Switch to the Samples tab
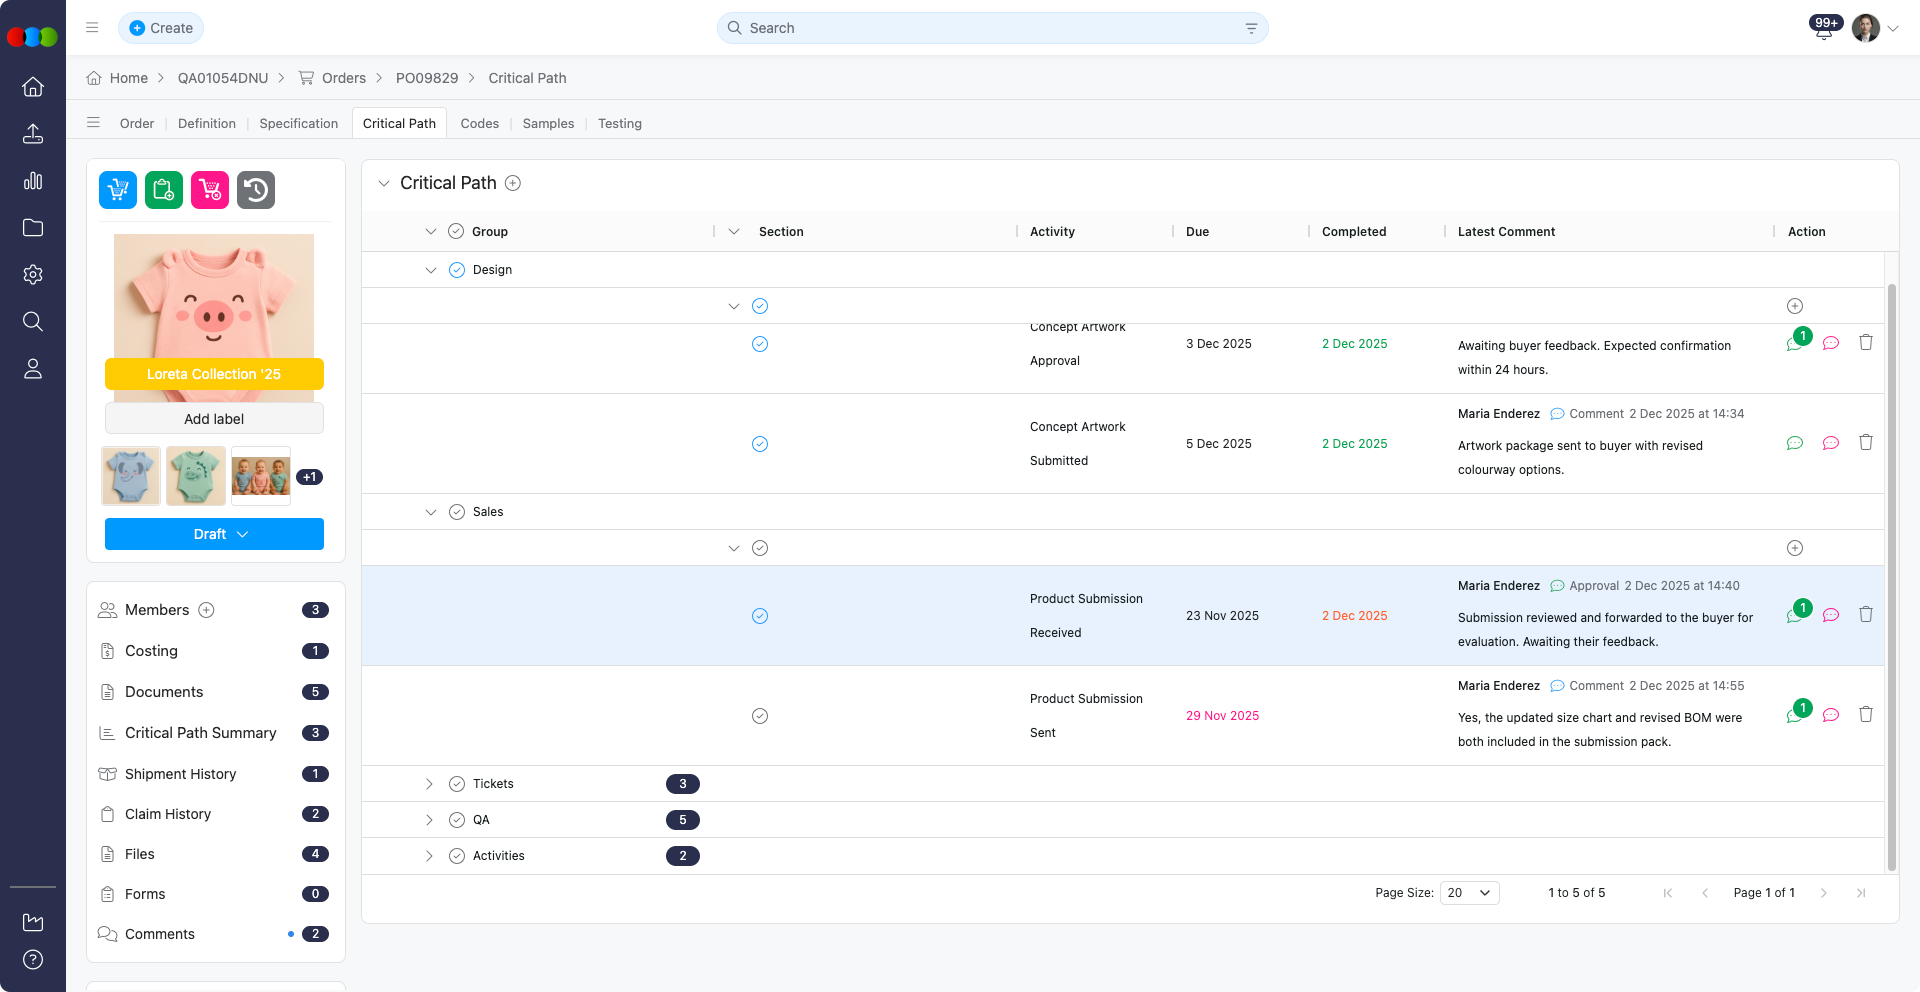Screen dimensions: 1920x992 click(548, 124)
